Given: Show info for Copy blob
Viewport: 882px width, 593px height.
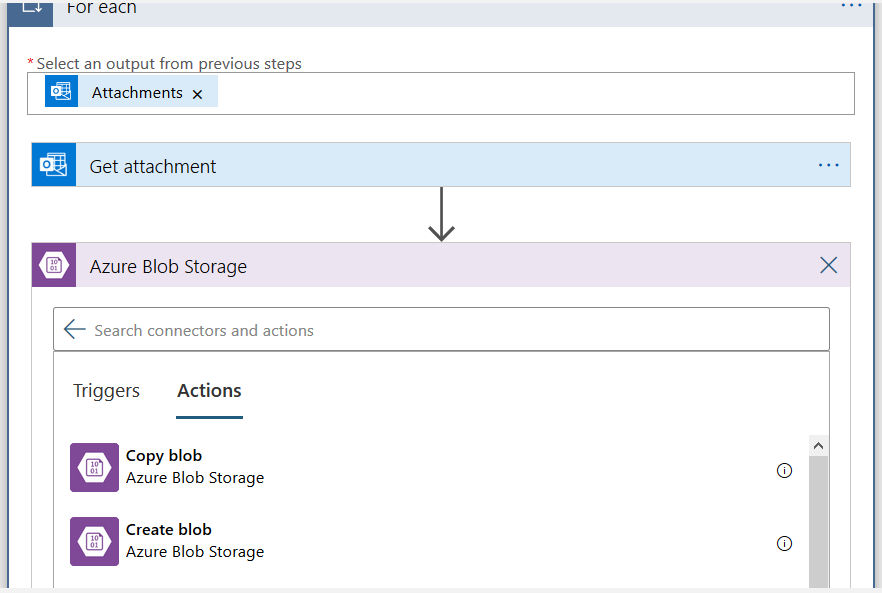Looking at the screenshot, I should [785, 470].
